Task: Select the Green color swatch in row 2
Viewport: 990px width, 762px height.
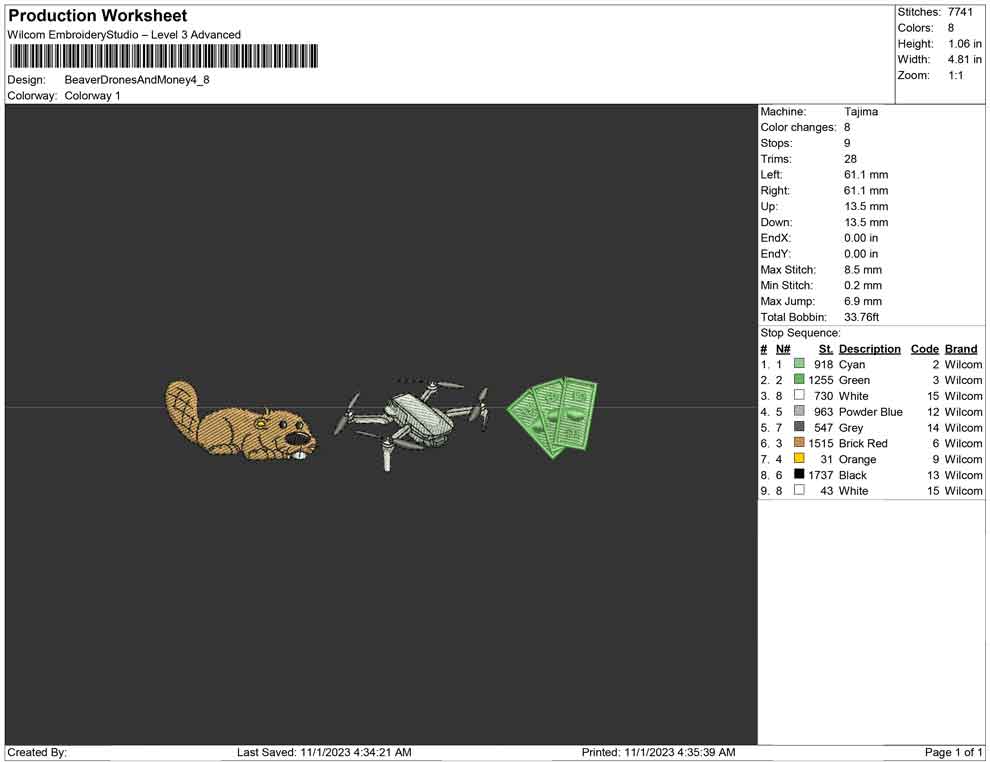Action: [799, 380]
